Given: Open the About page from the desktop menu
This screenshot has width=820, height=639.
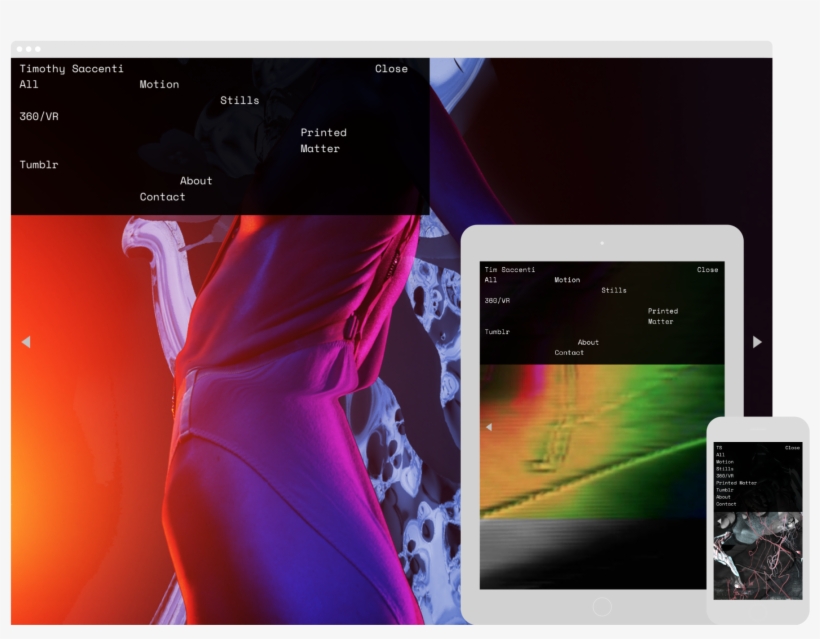Looking at the screenshot, I should [195, 180].
